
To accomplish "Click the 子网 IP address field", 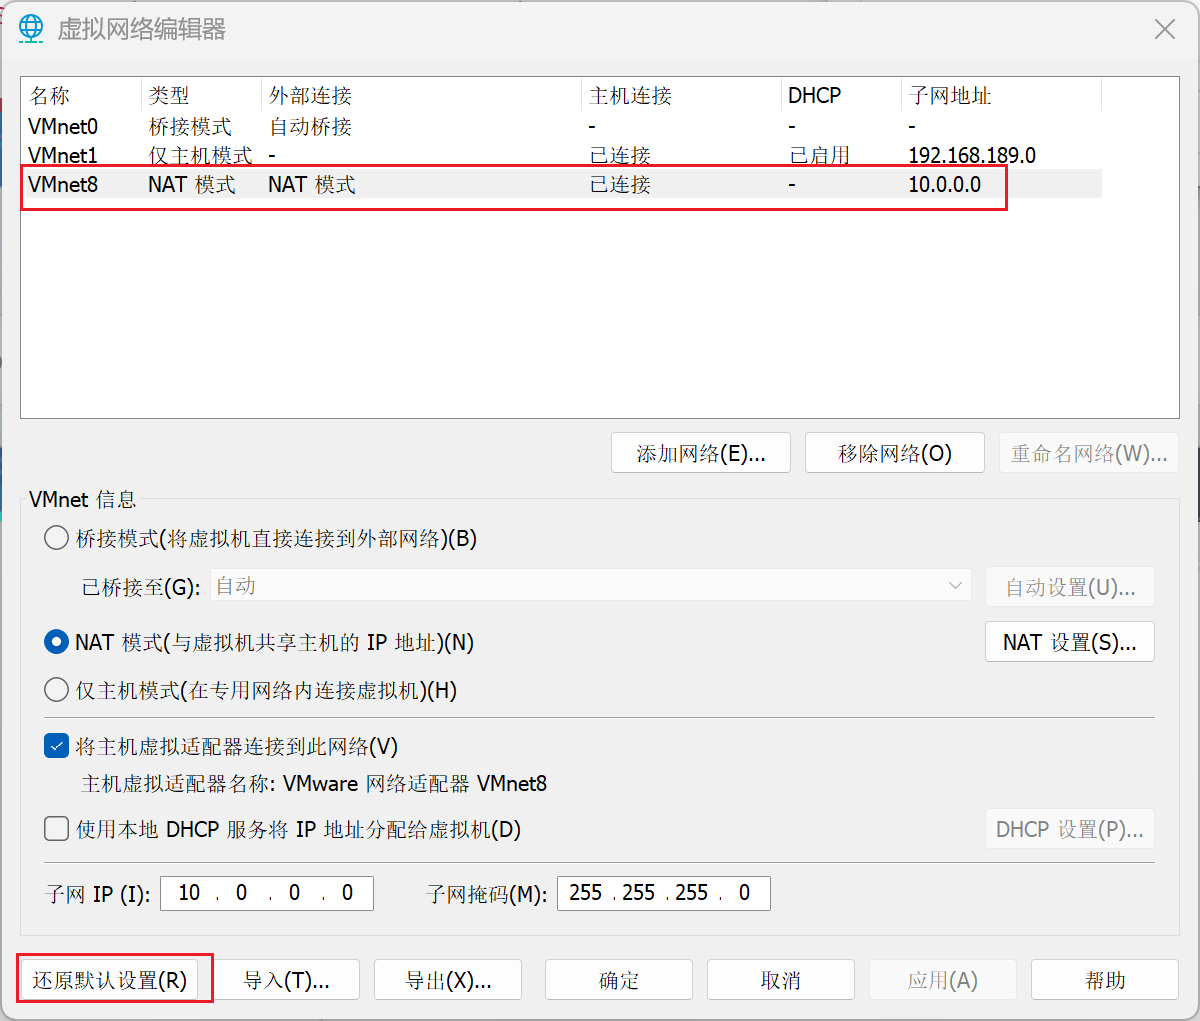I will click(267, 893).
